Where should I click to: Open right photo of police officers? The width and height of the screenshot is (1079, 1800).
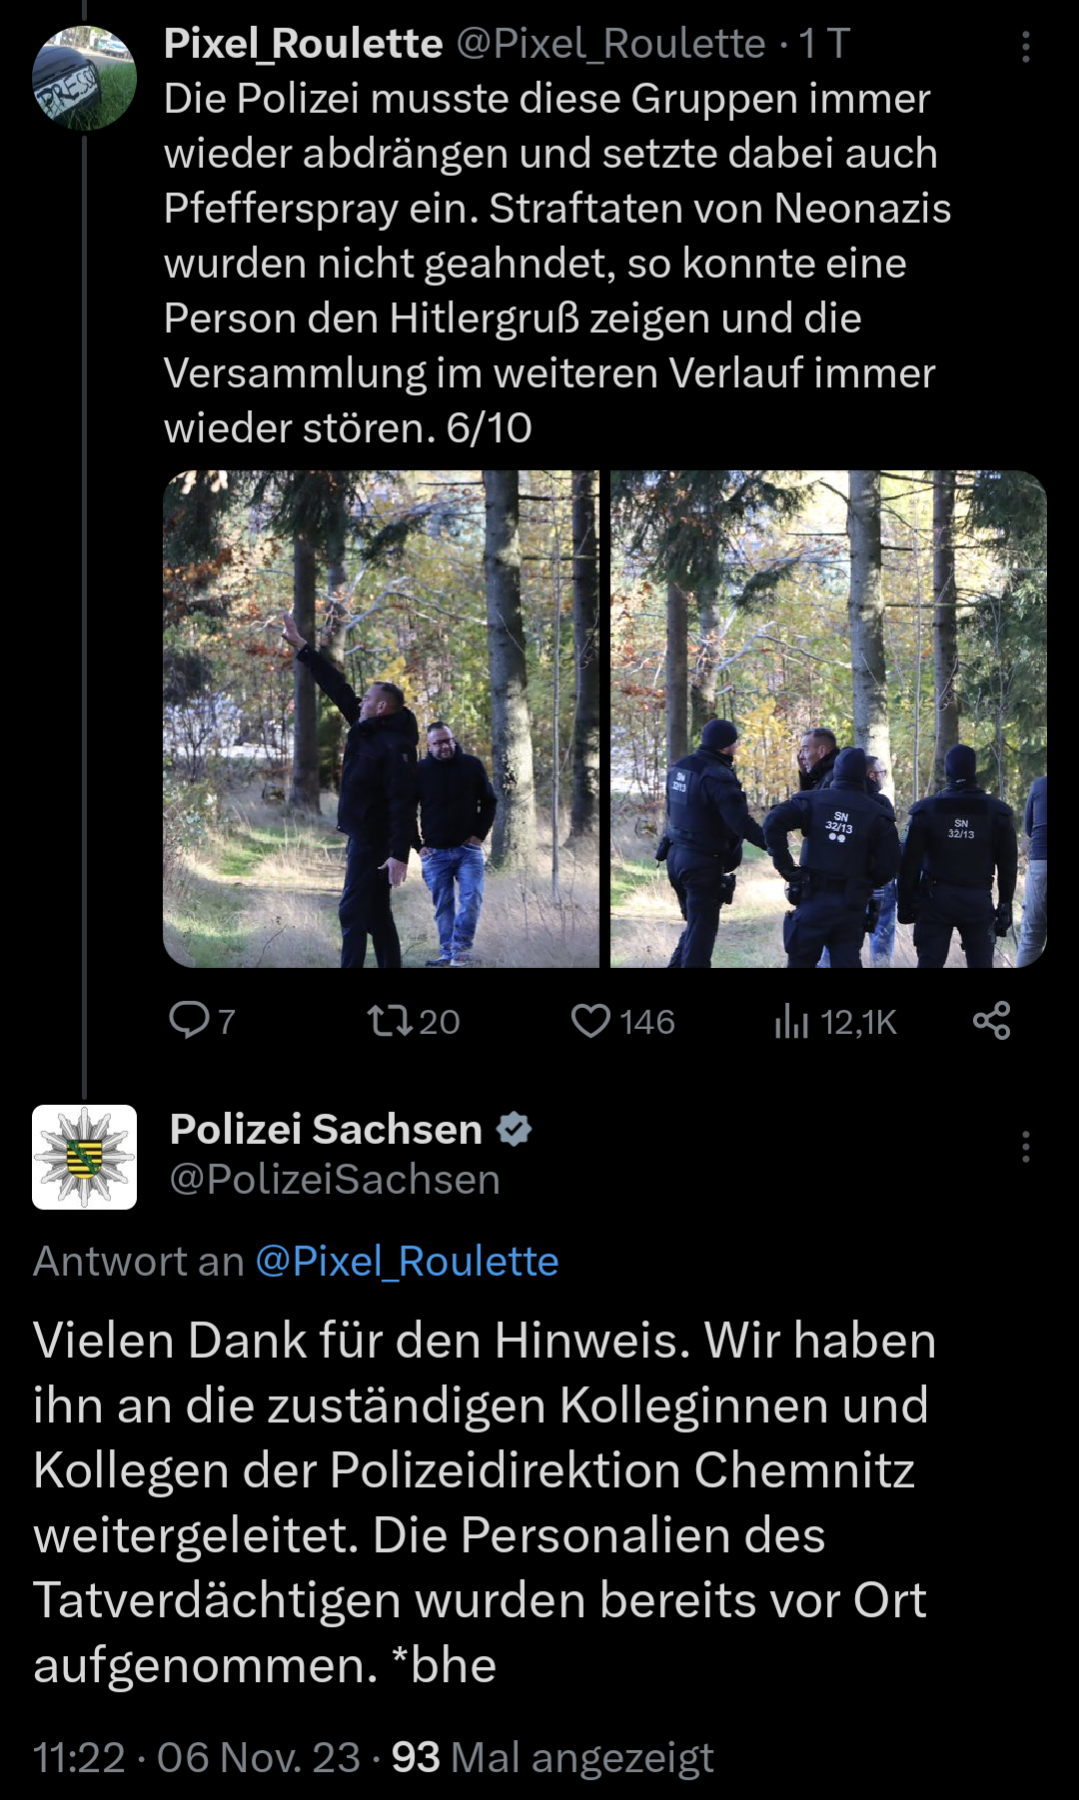point(828,718)
